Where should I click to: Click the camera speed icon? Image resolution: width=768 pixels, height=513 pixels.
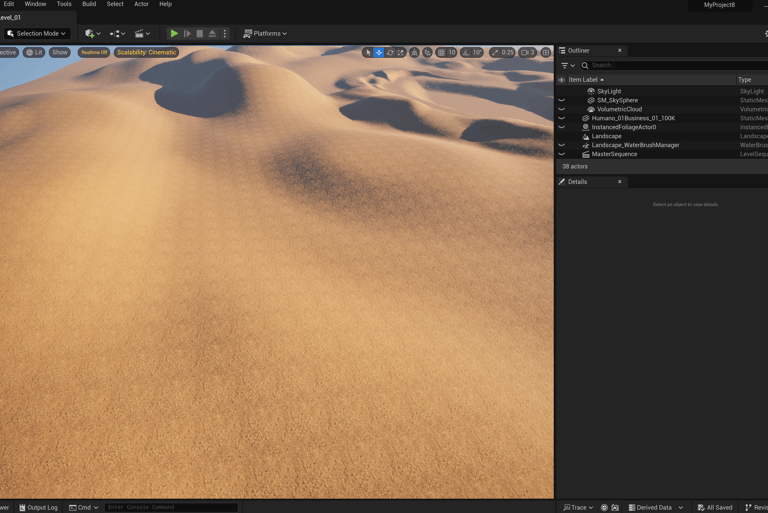click(x=527, y=53)
